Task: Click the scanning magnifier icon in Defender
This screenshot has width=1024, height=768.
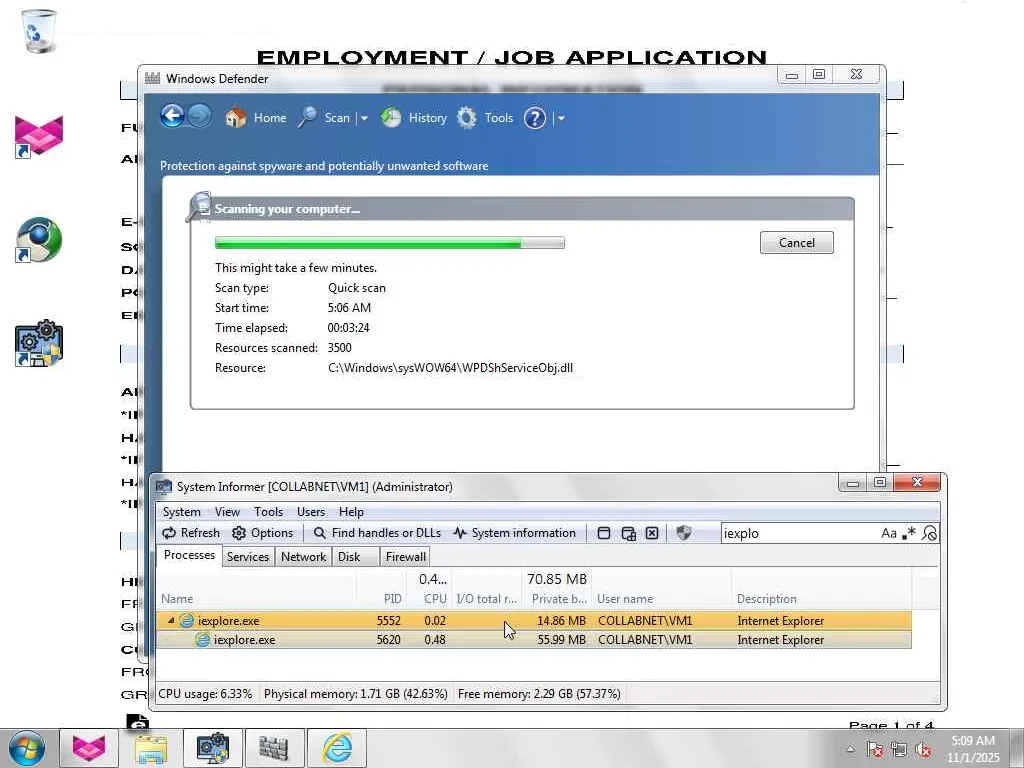Action: tap(199, 206)
